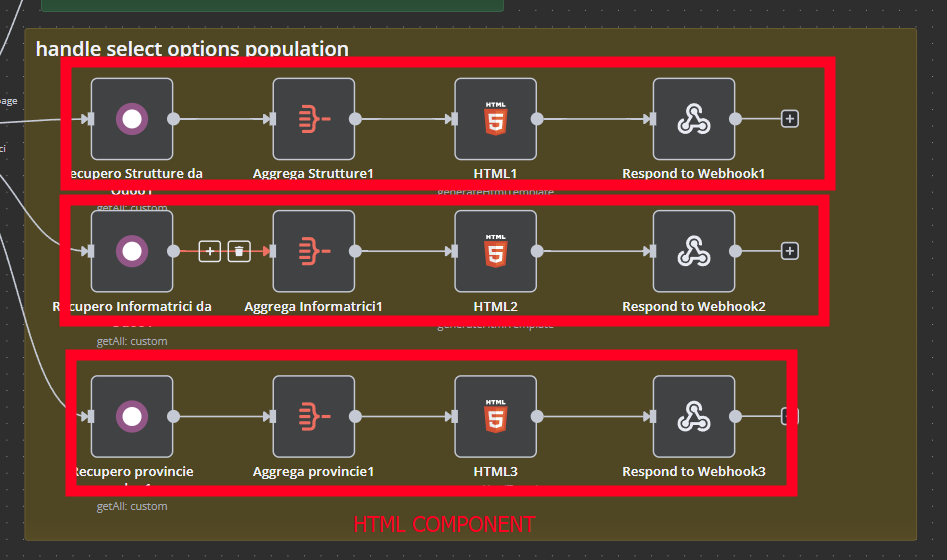Open the Respond to Webhook2 node

tap(694, 251)
